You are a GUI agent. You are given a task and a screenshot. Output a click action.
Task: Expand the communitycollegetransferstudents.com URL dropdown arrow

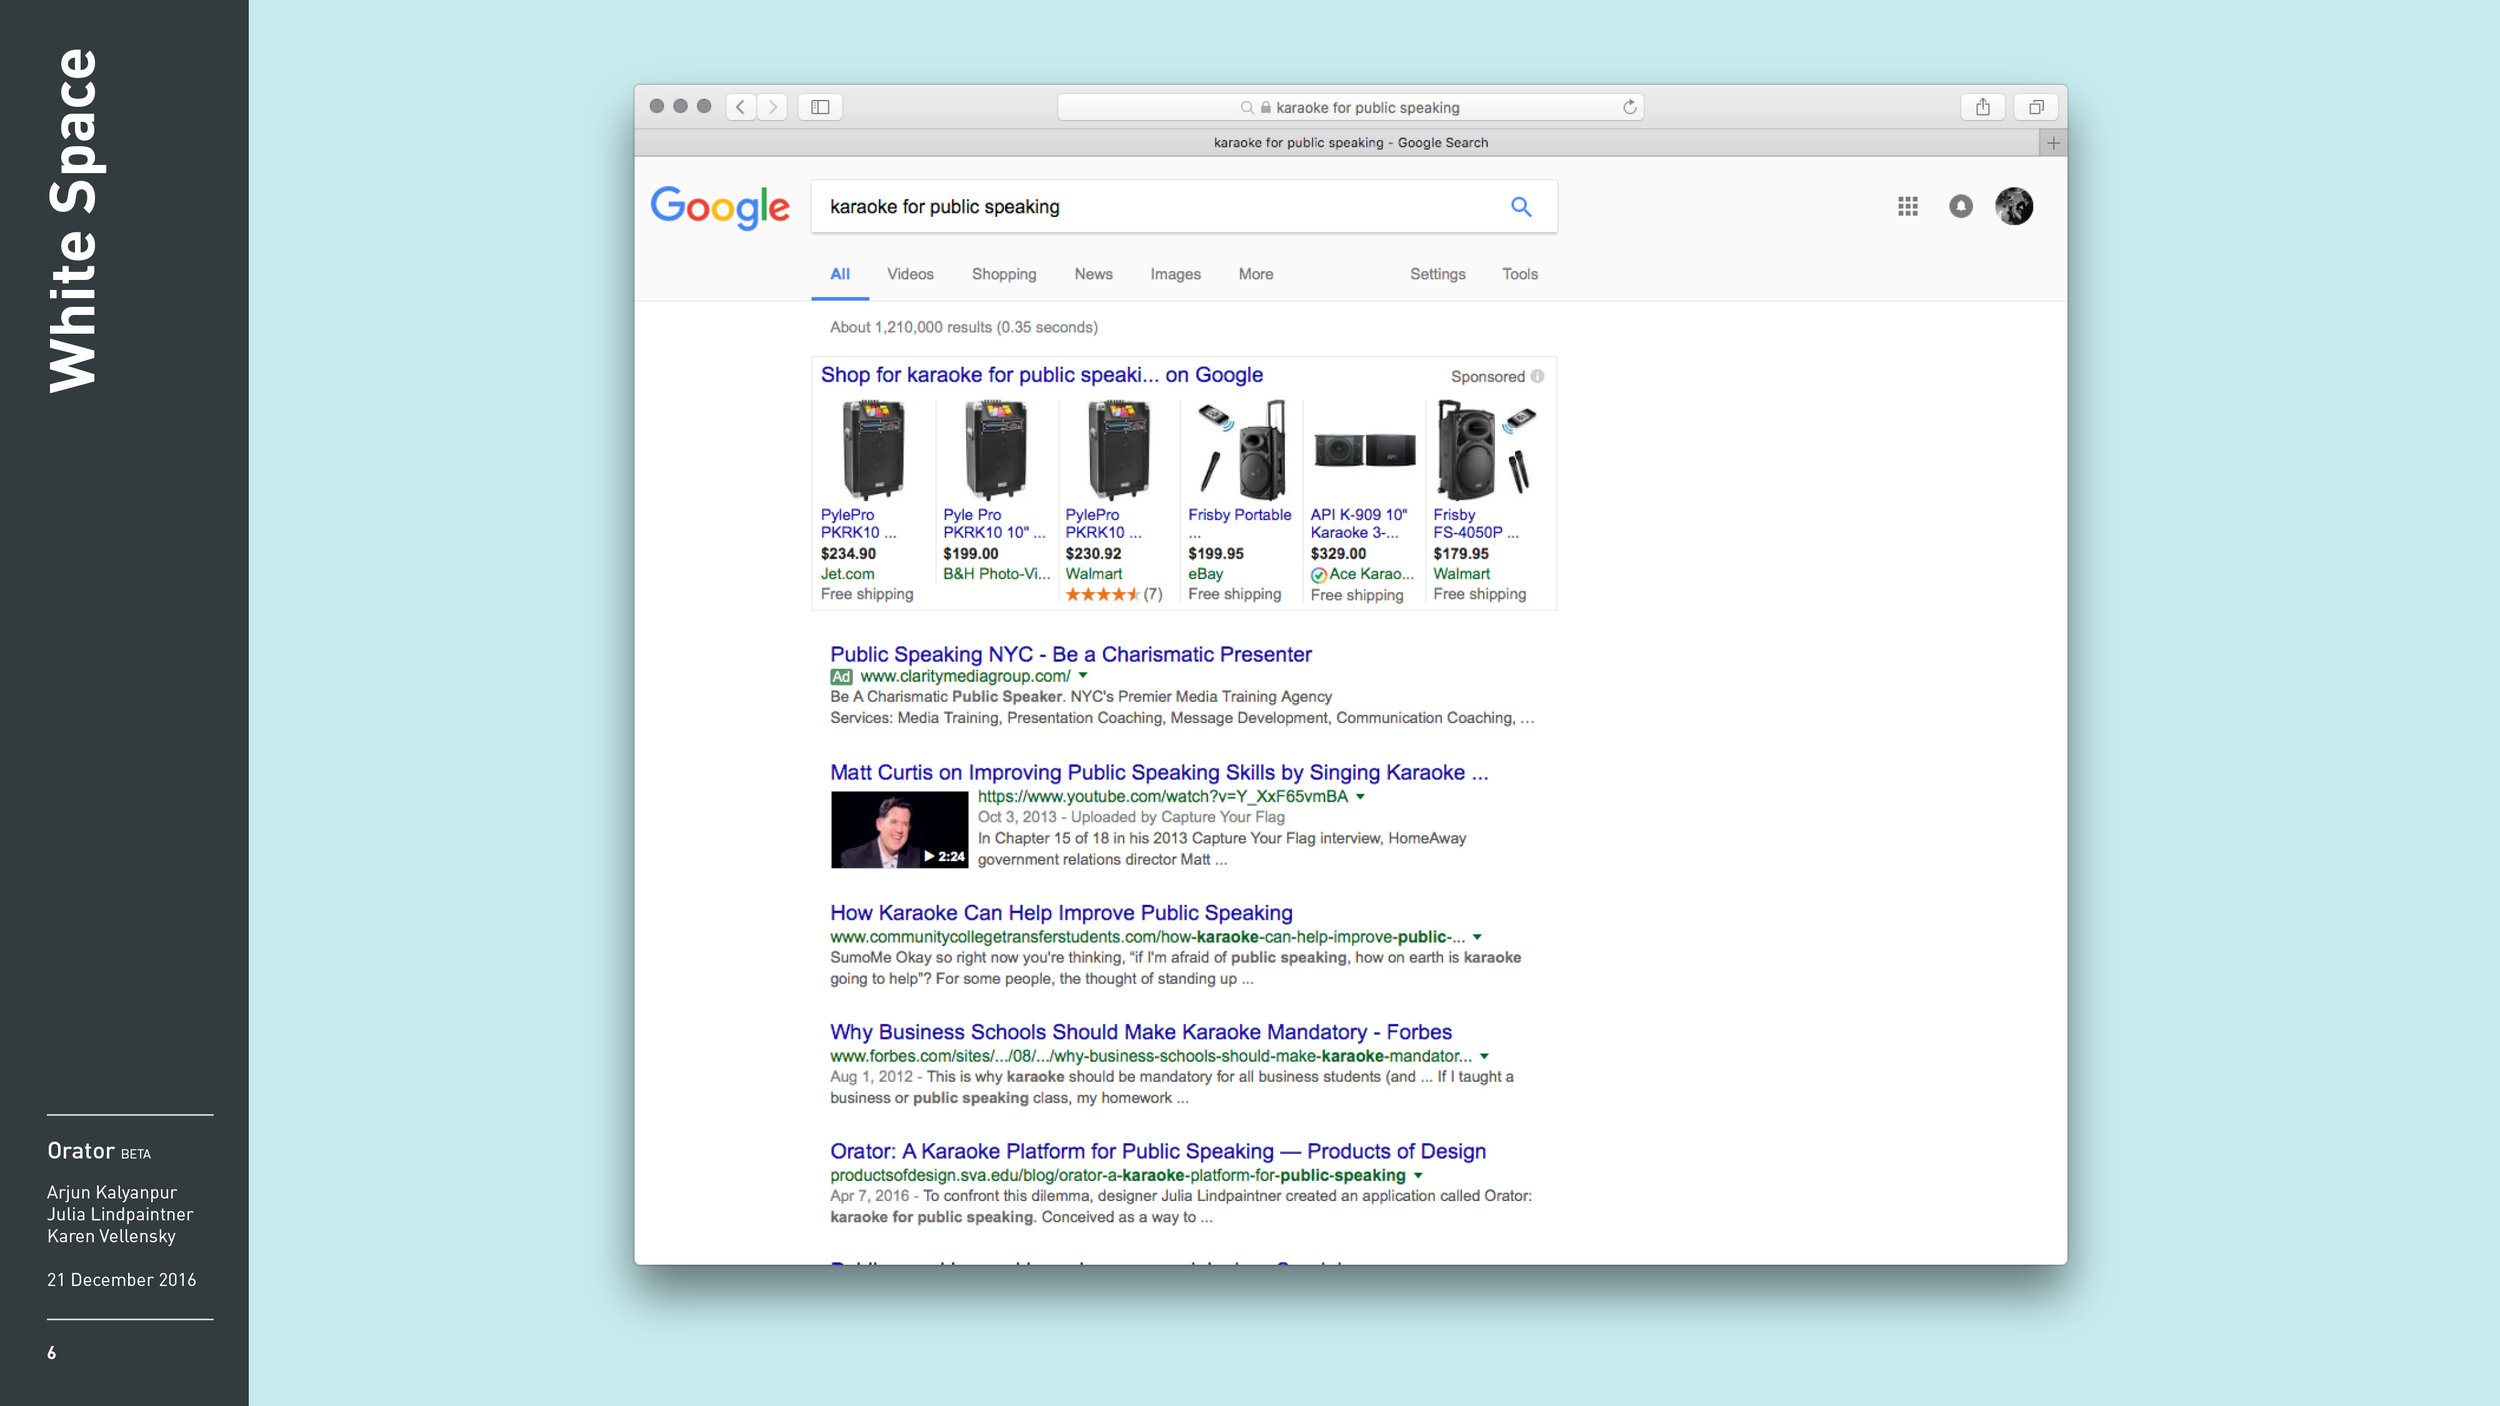pyautogui.click(x=1476, y=937)
